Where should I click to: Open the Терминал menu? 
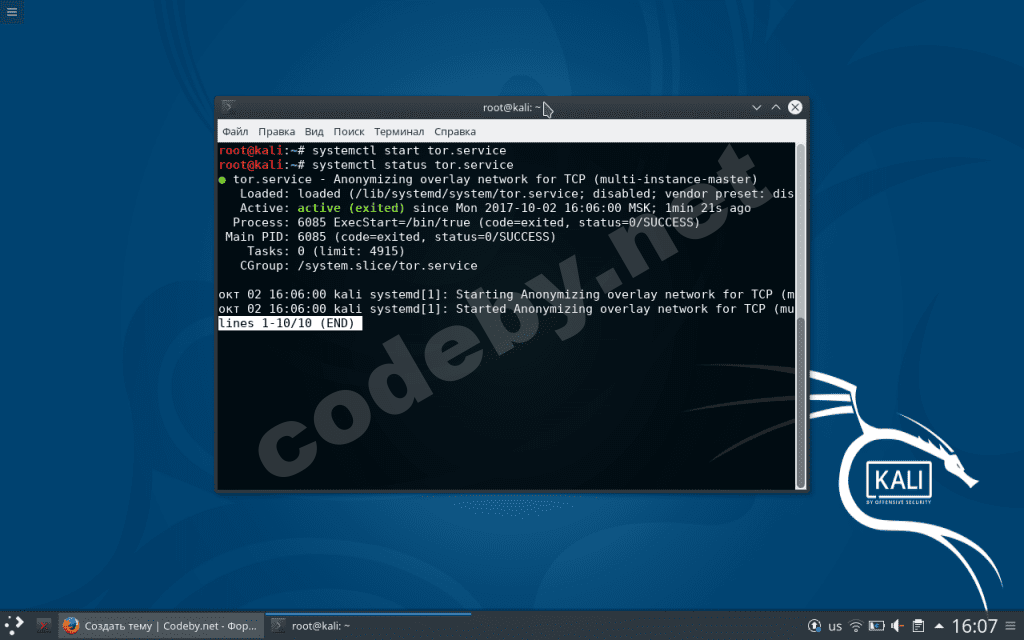click(399, 131)
